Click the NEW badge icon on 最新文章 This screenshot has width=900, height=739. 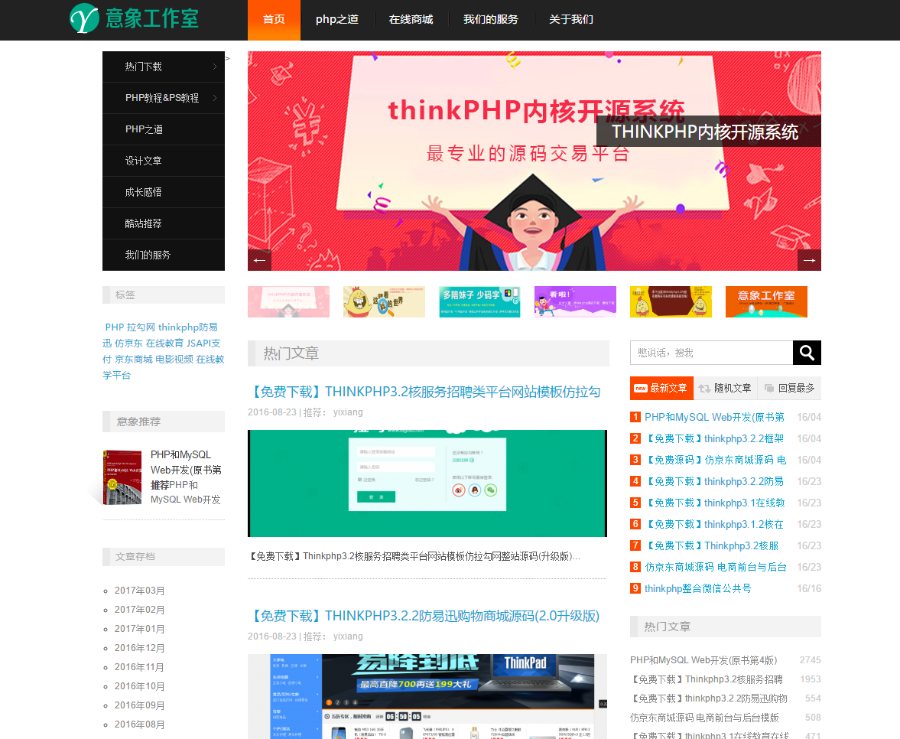click(641, 388)
